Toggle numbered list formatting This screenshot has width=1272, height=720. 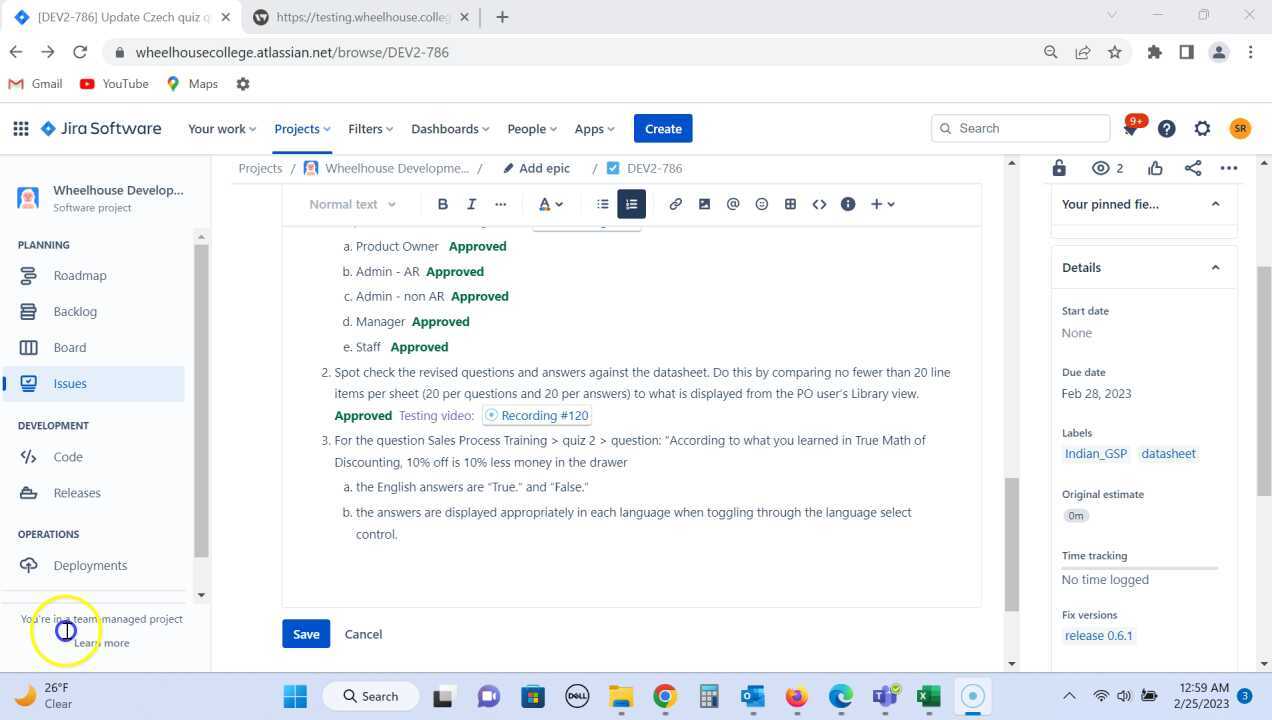click(631, 204)
